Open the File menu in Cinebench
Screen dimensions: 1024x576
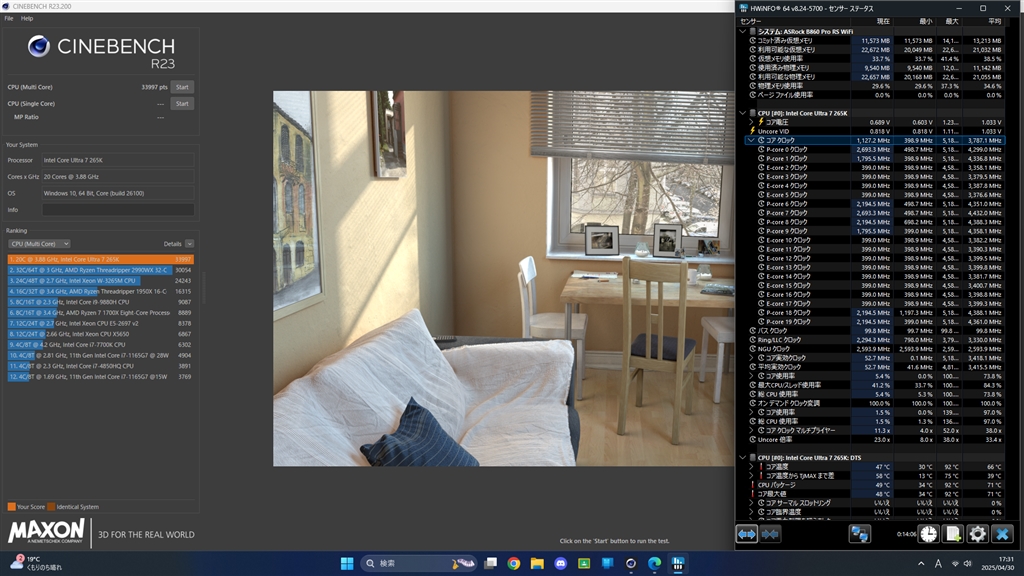pos(8,18)
